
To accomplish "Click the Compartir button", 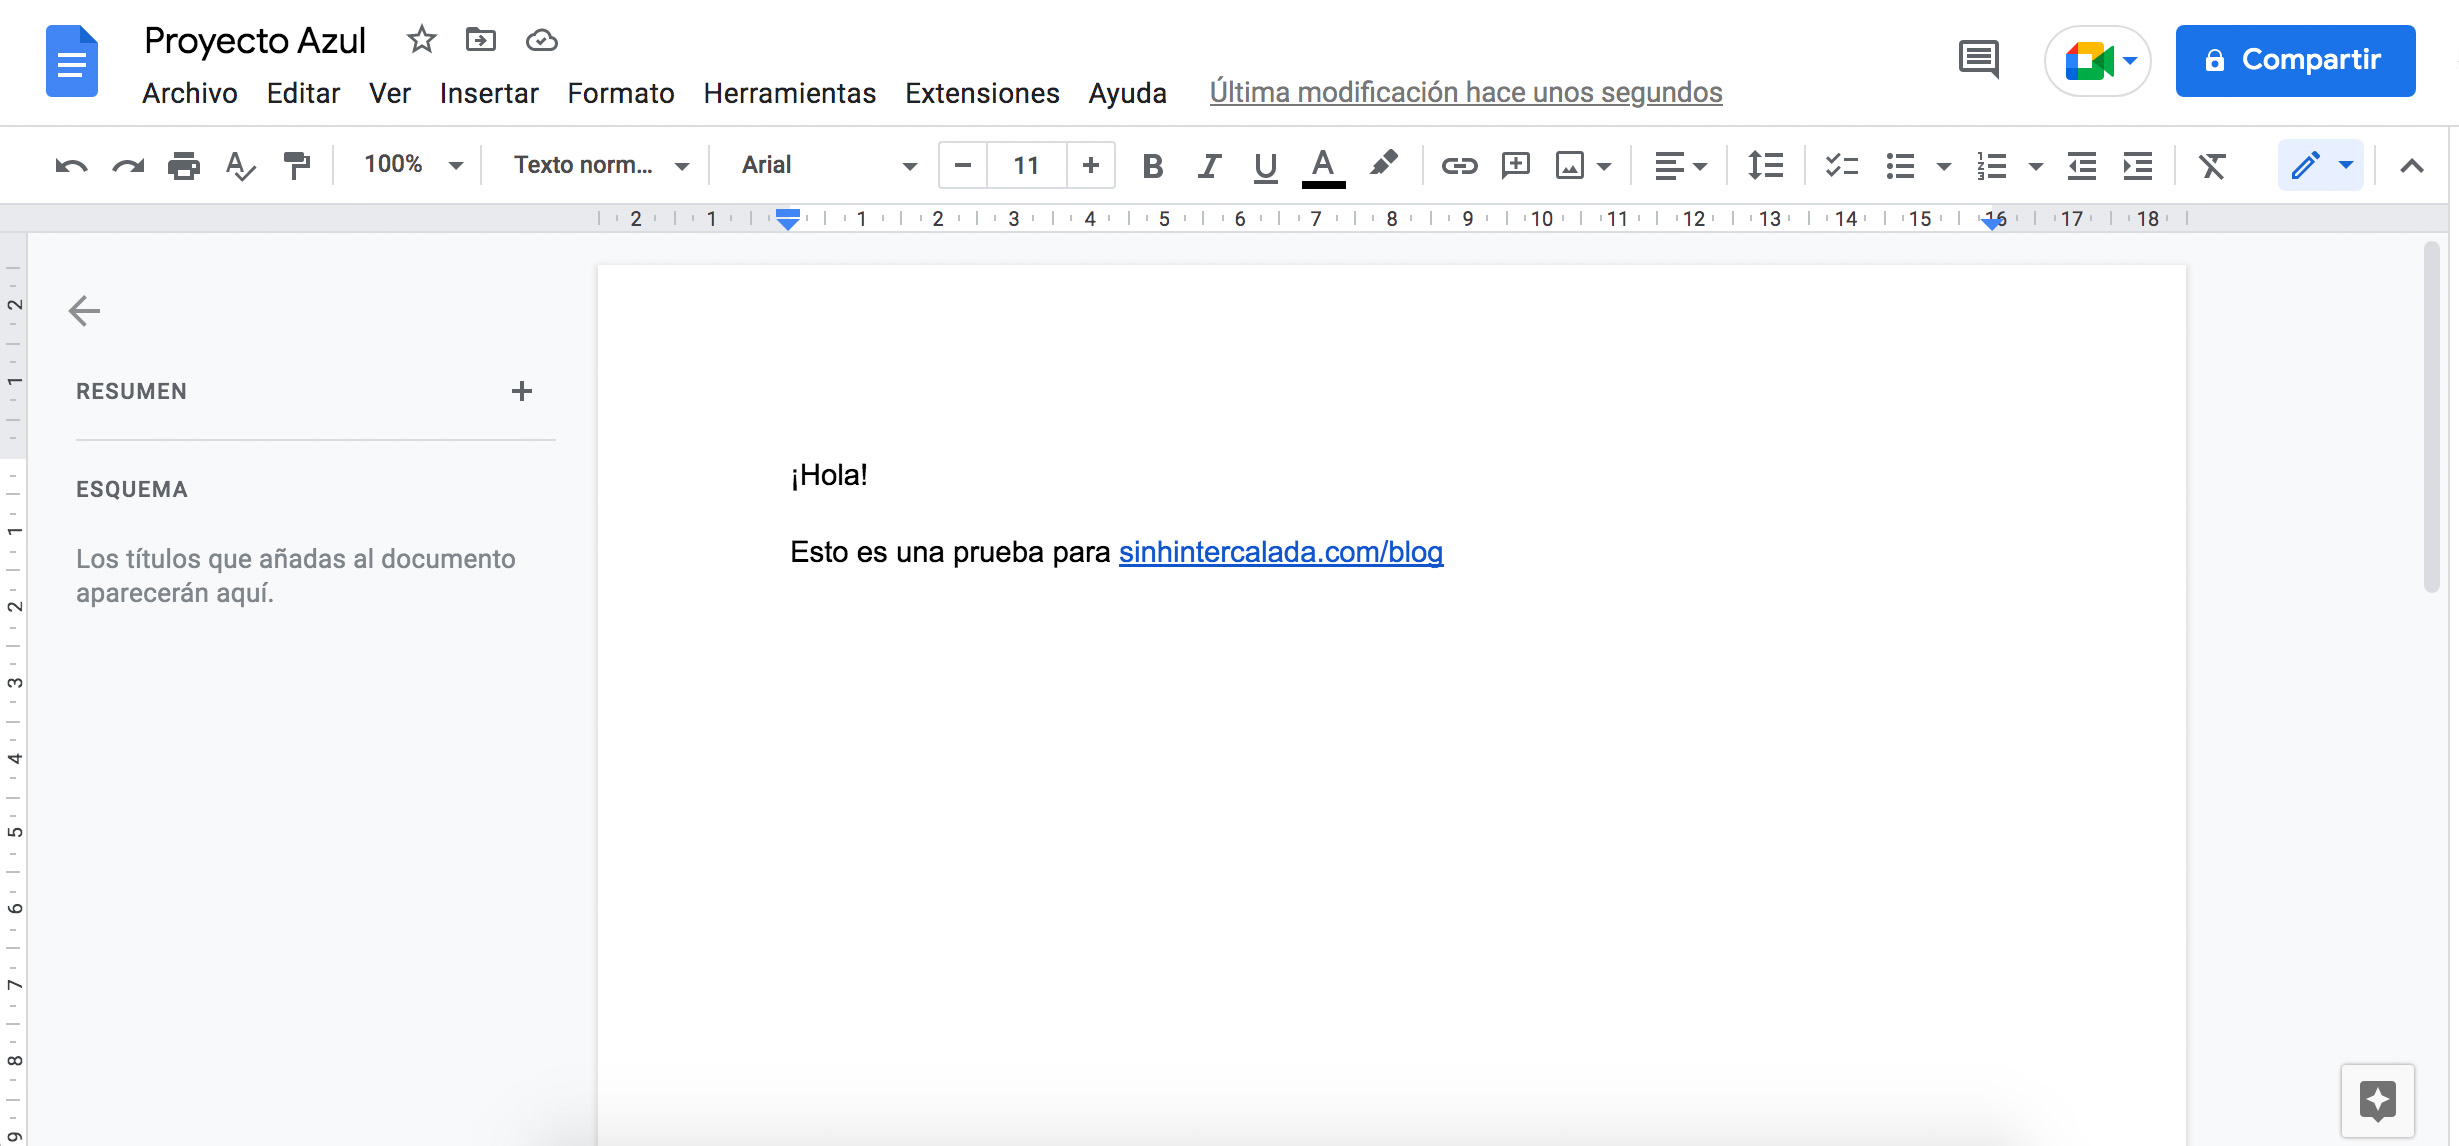I will tap(2295, 60).
